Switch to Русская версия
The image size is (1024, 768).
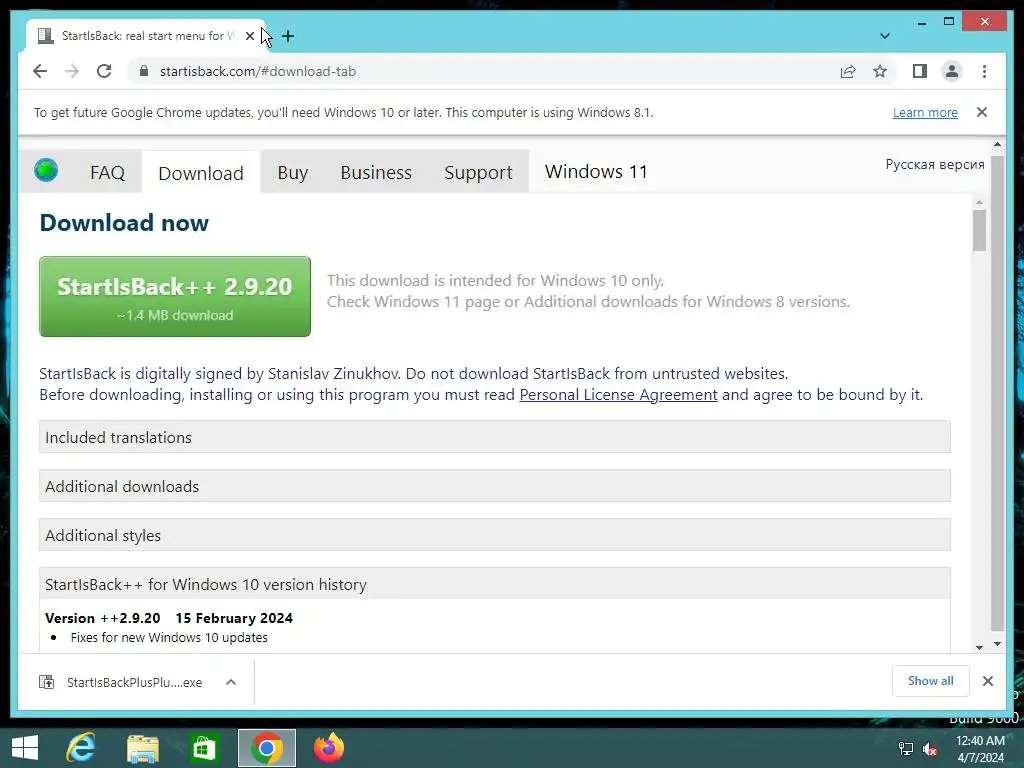(935, 164)
